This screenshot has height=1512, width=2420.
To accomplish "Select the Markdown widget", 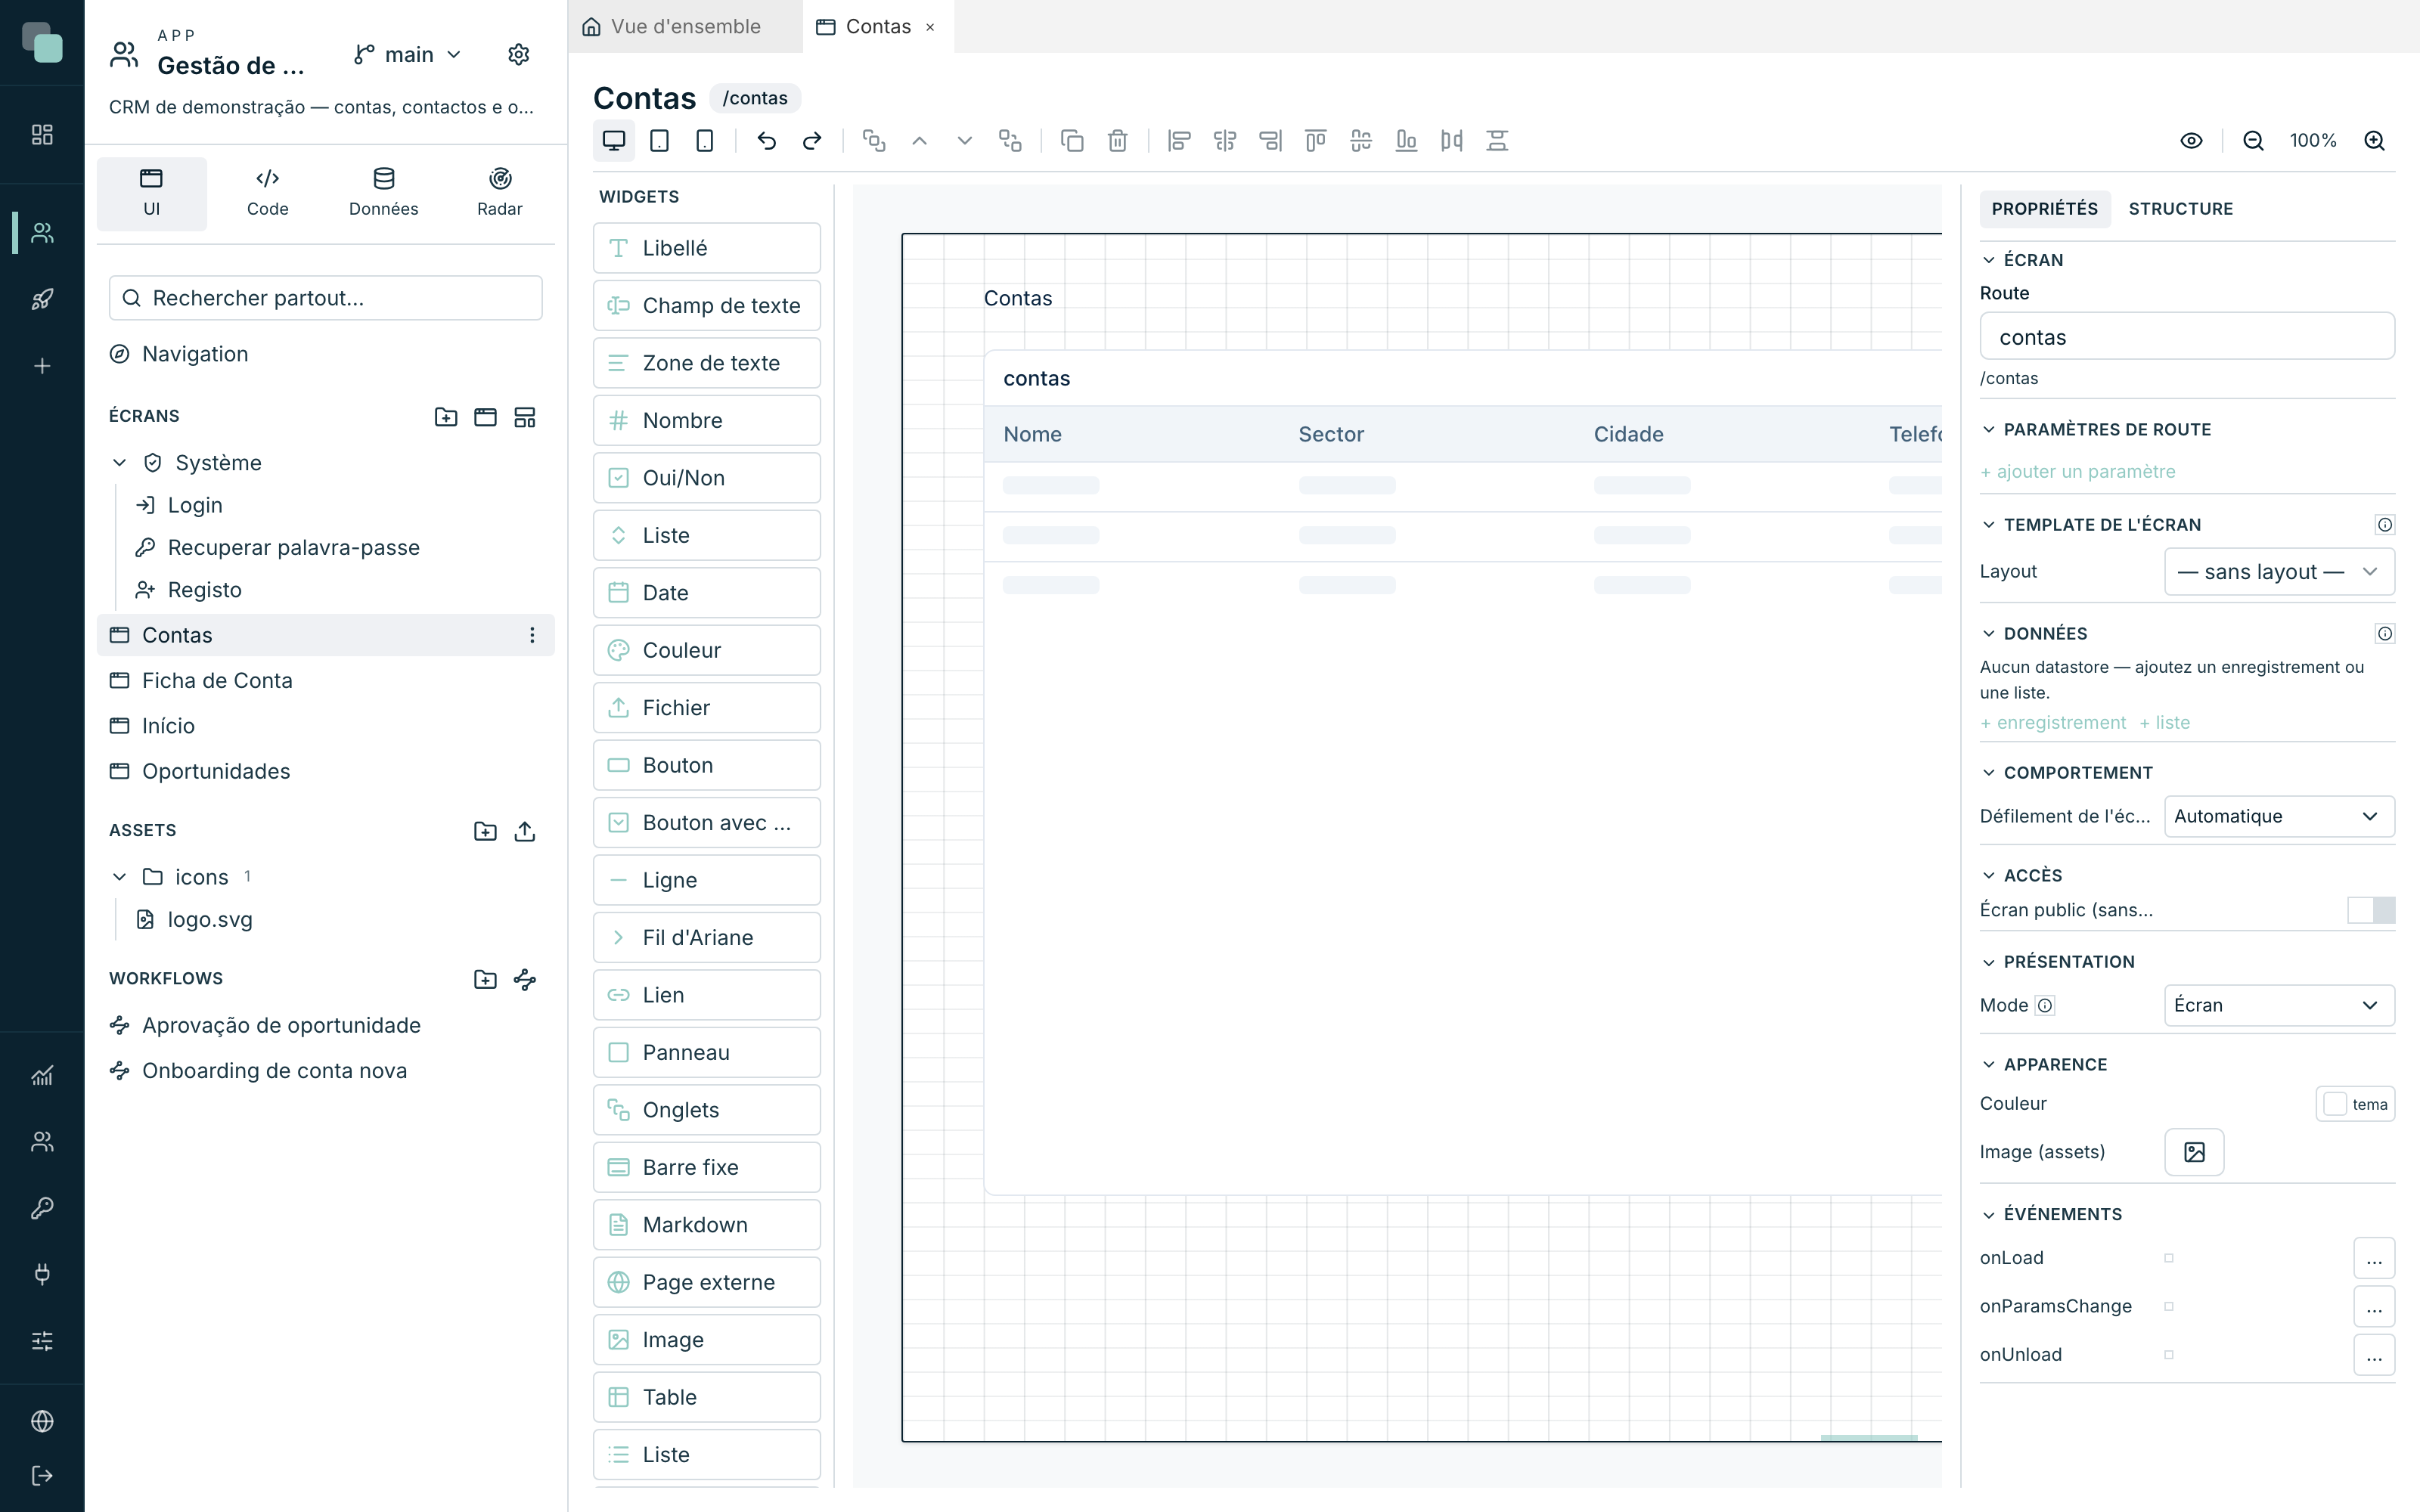I will coord(706,1225).
